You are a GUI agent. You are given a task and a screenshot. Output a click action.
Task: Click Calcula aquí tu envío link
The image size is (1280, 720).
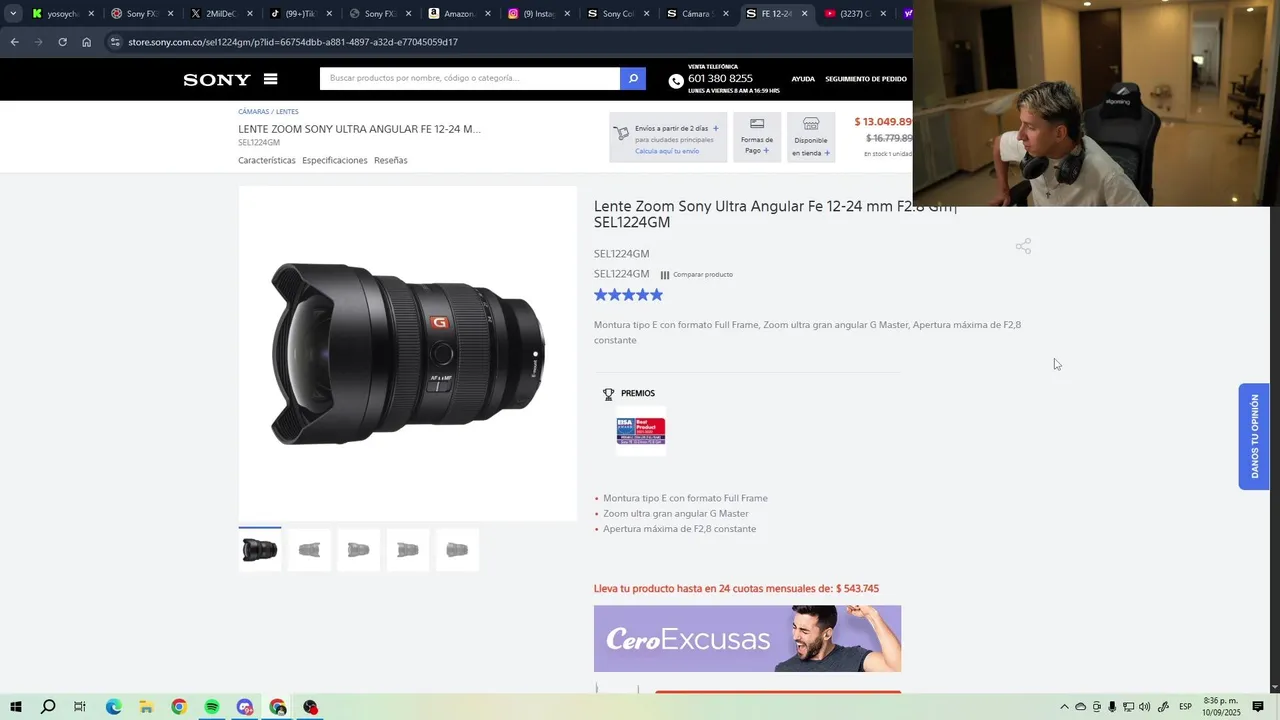667,151
